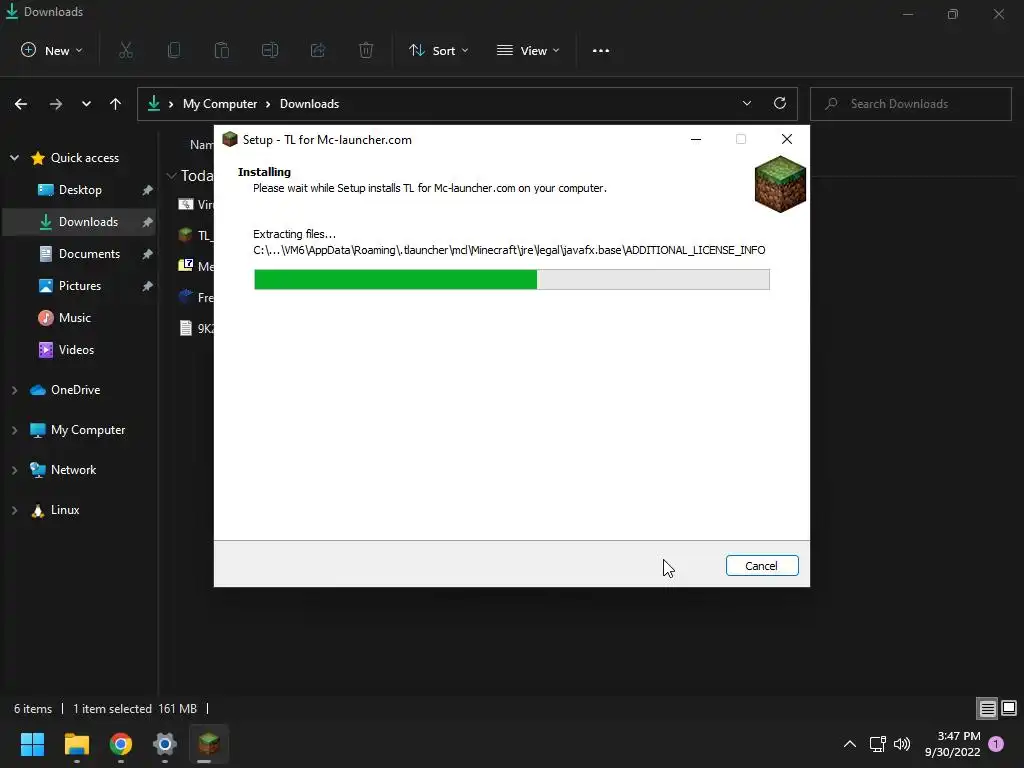This screenshot has height=768, width=1024.
Task: Expand the Linux tree node
Action: click(14, 510)
